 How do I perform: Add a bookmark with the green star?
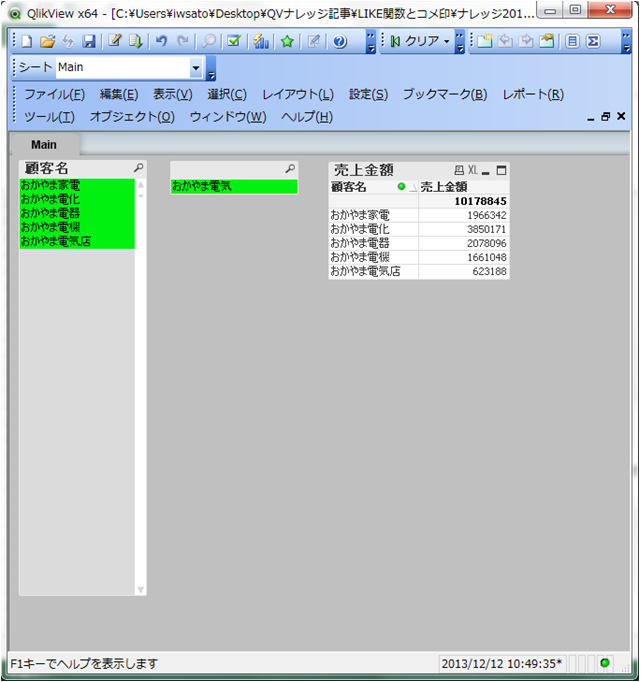point(287,41)
